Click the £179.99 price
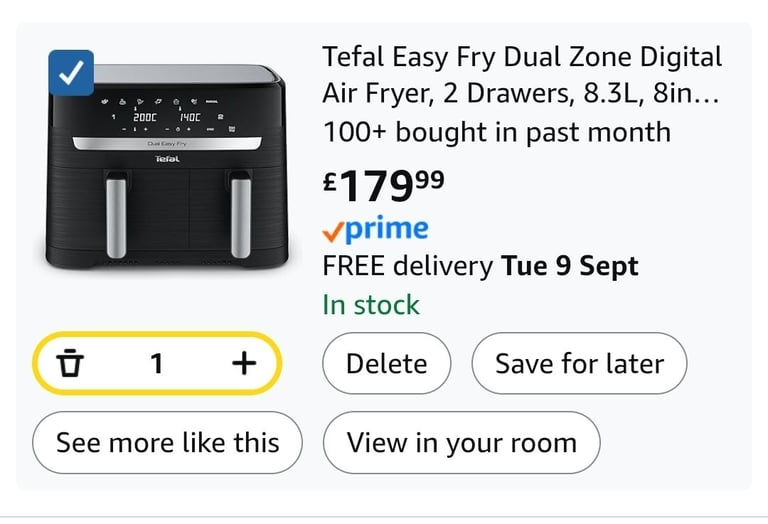Viewport: 768px width, 524px height. (384, 186)
